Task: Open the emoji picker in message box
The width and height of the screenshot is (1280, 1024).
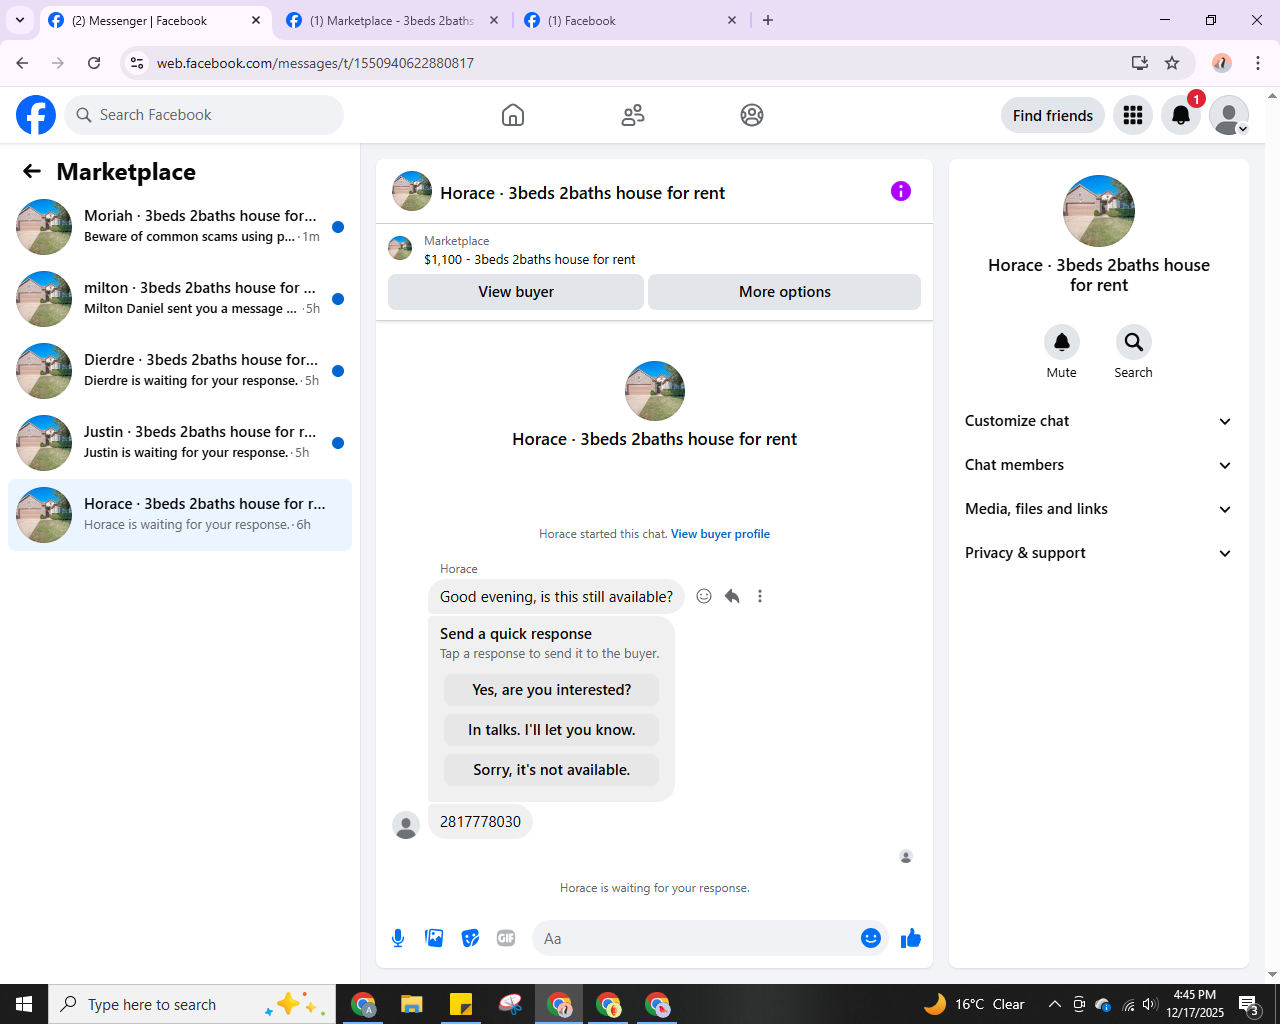Action: click(871, 938)
